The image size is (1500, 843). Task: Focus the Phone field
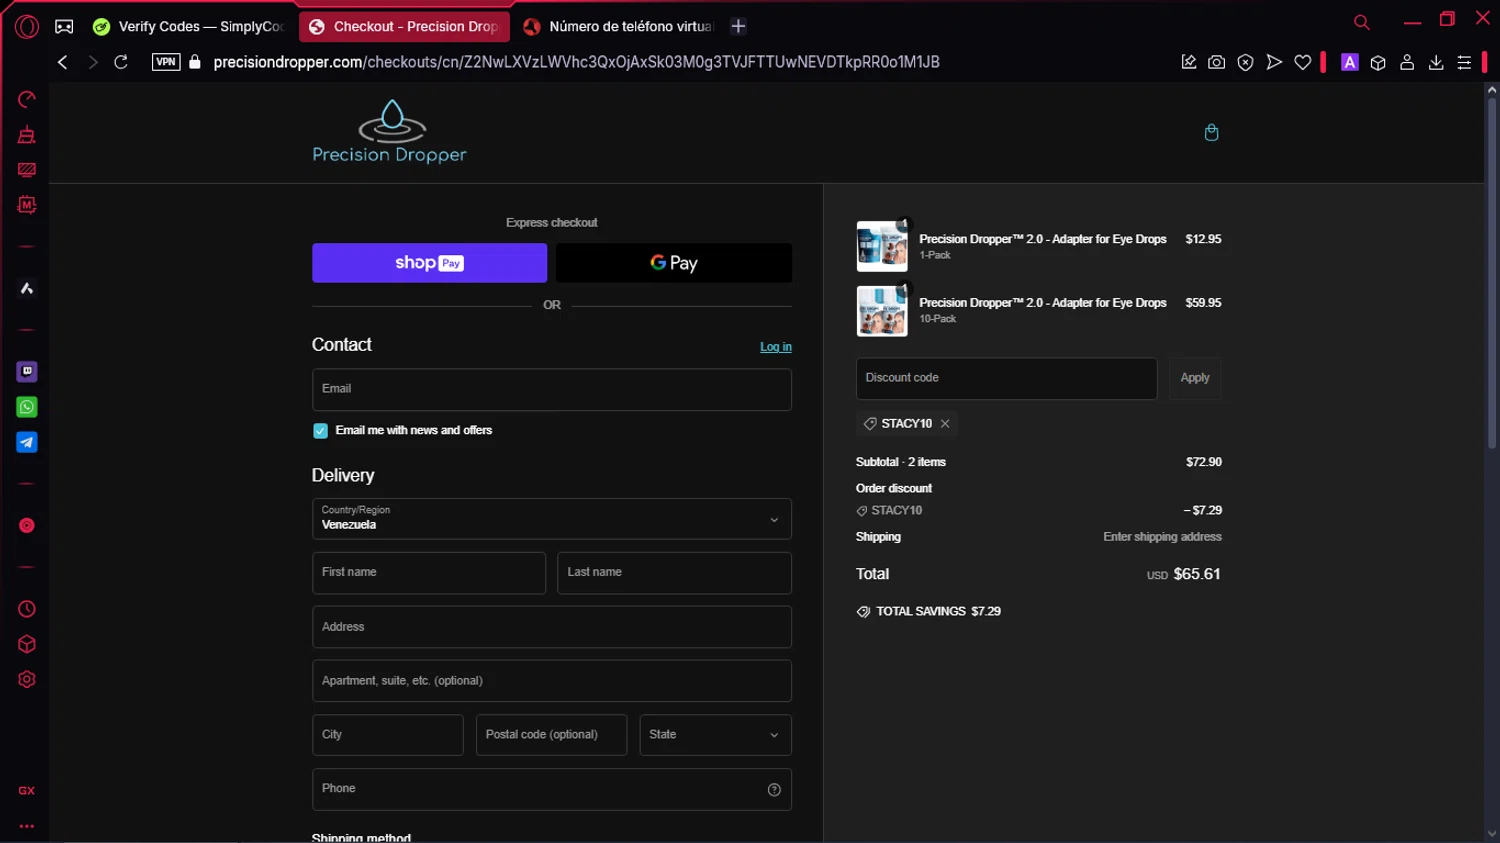551,789
